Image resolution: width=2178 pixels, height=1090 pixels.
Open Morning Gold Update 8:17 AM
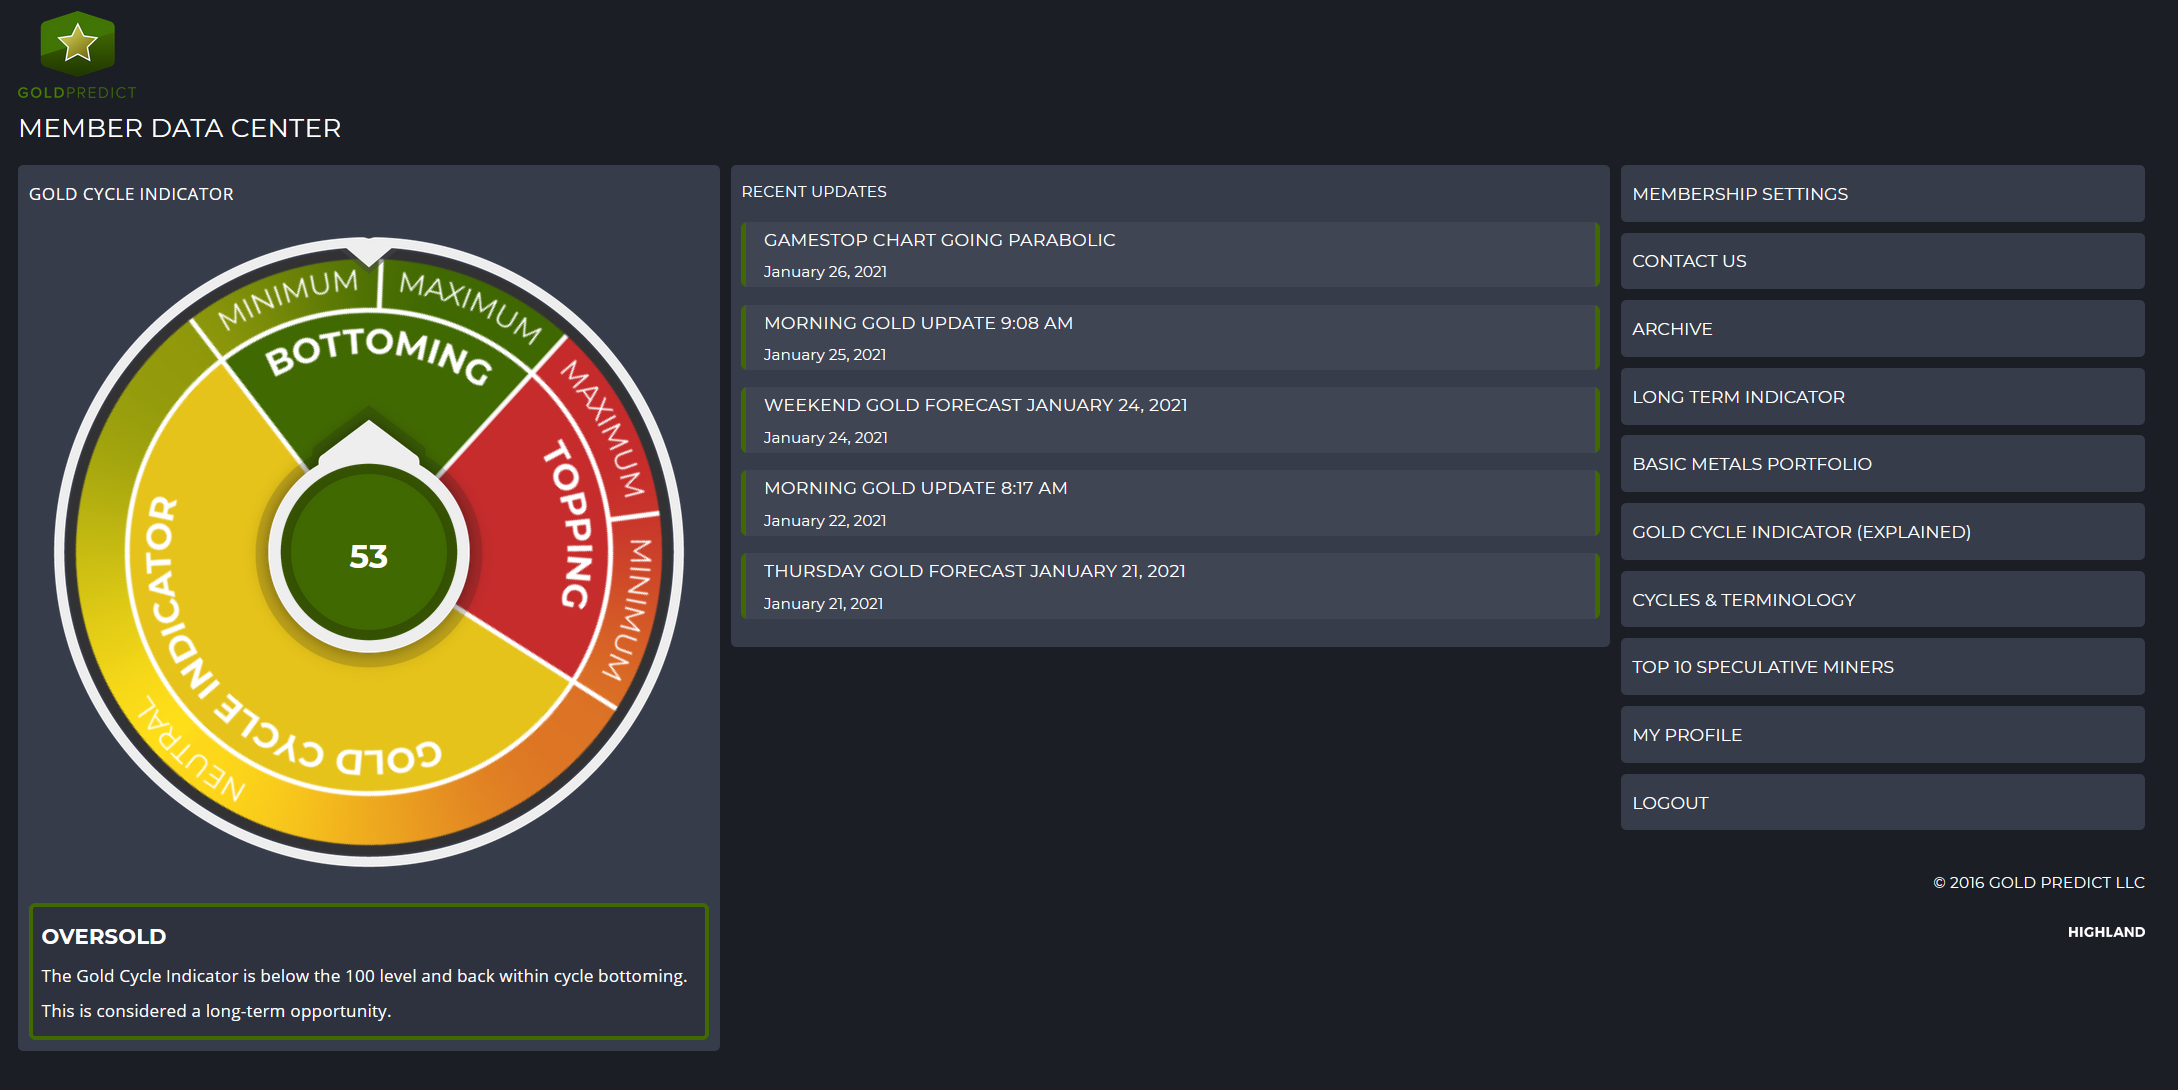click(x=915, y=488)
